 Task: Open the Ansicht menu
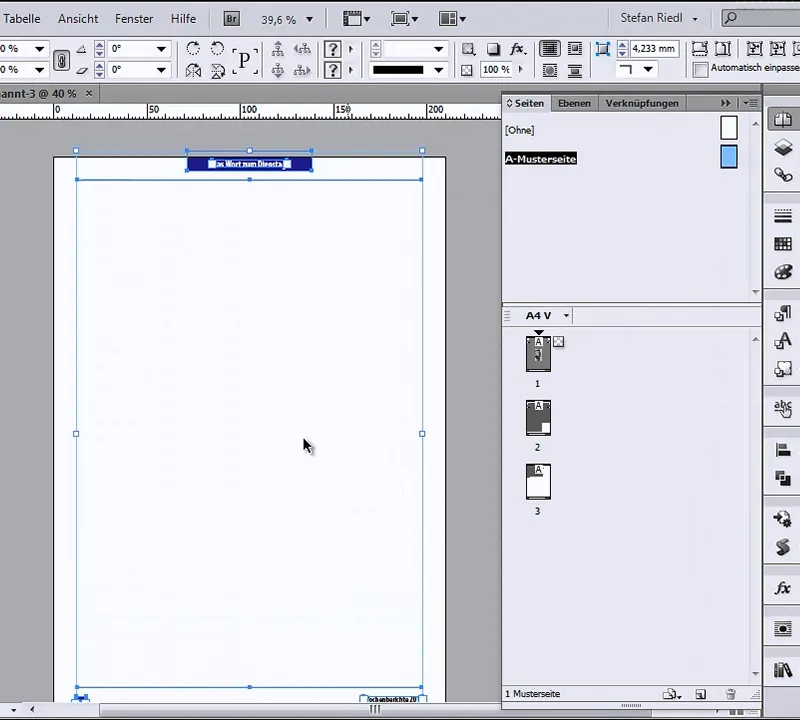pyautogui.click(x=78, y=19)
